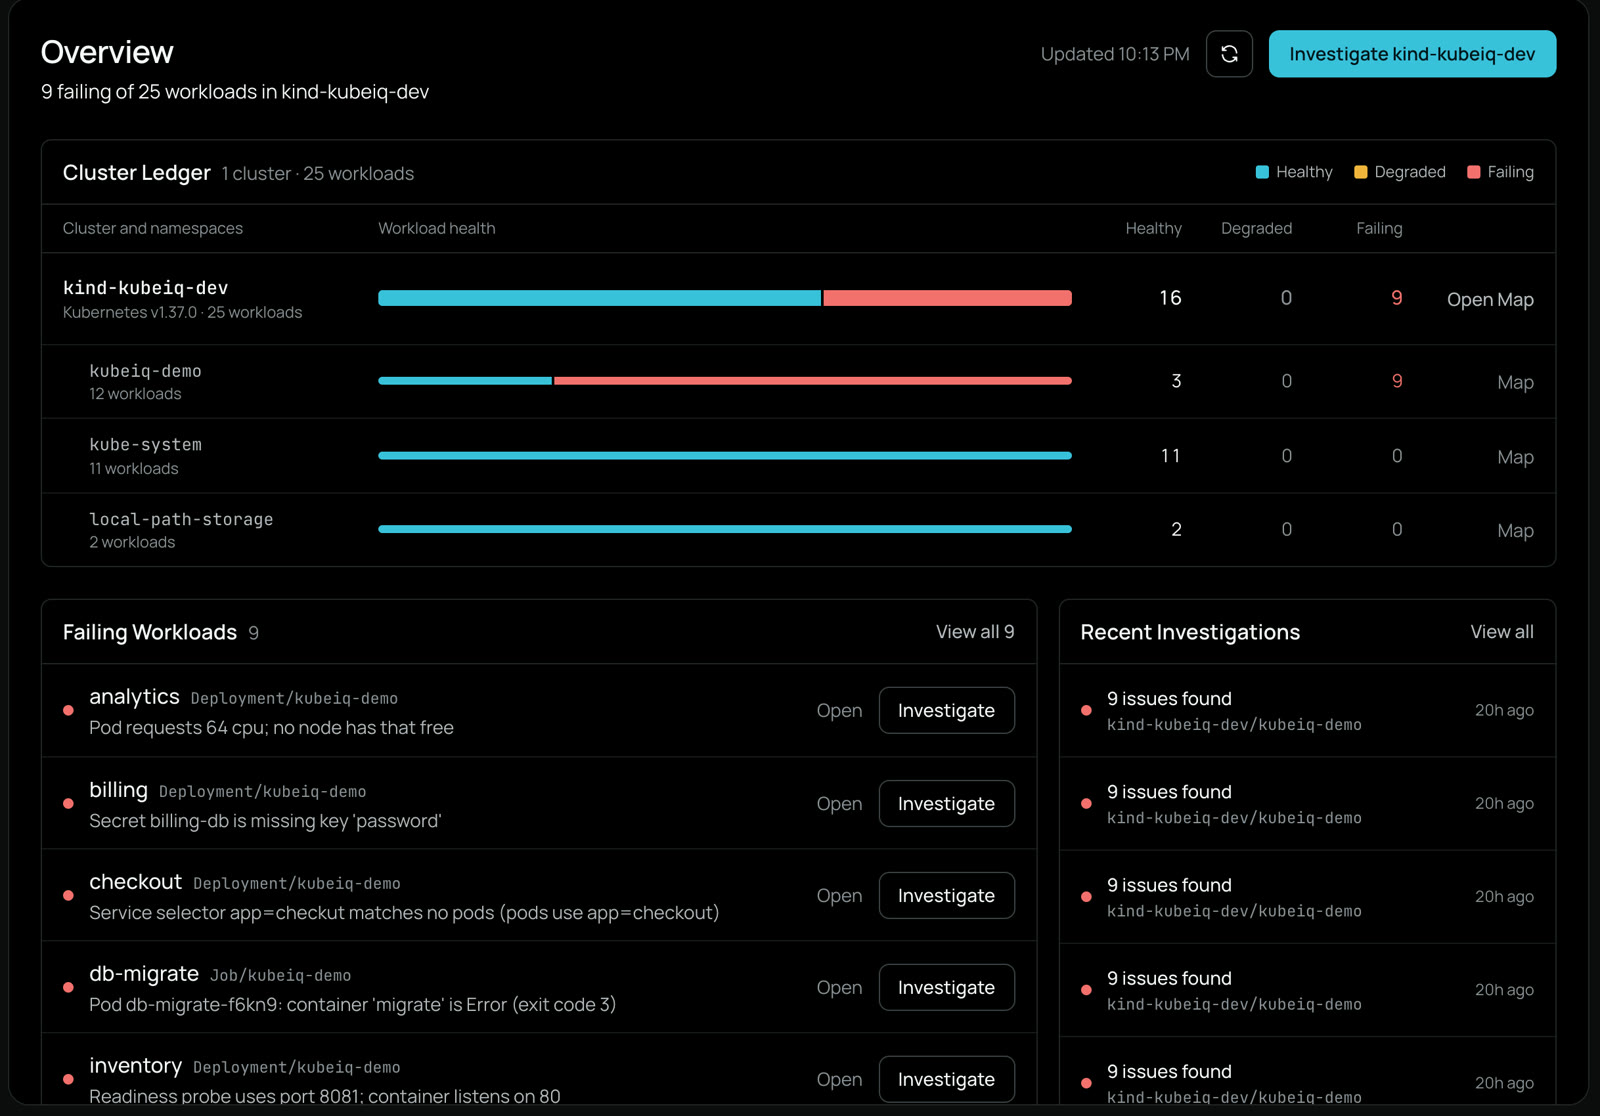Screen dimensions: 1600x1116
Task: Select the kube-system namespace name
Action: pos(145,445)
